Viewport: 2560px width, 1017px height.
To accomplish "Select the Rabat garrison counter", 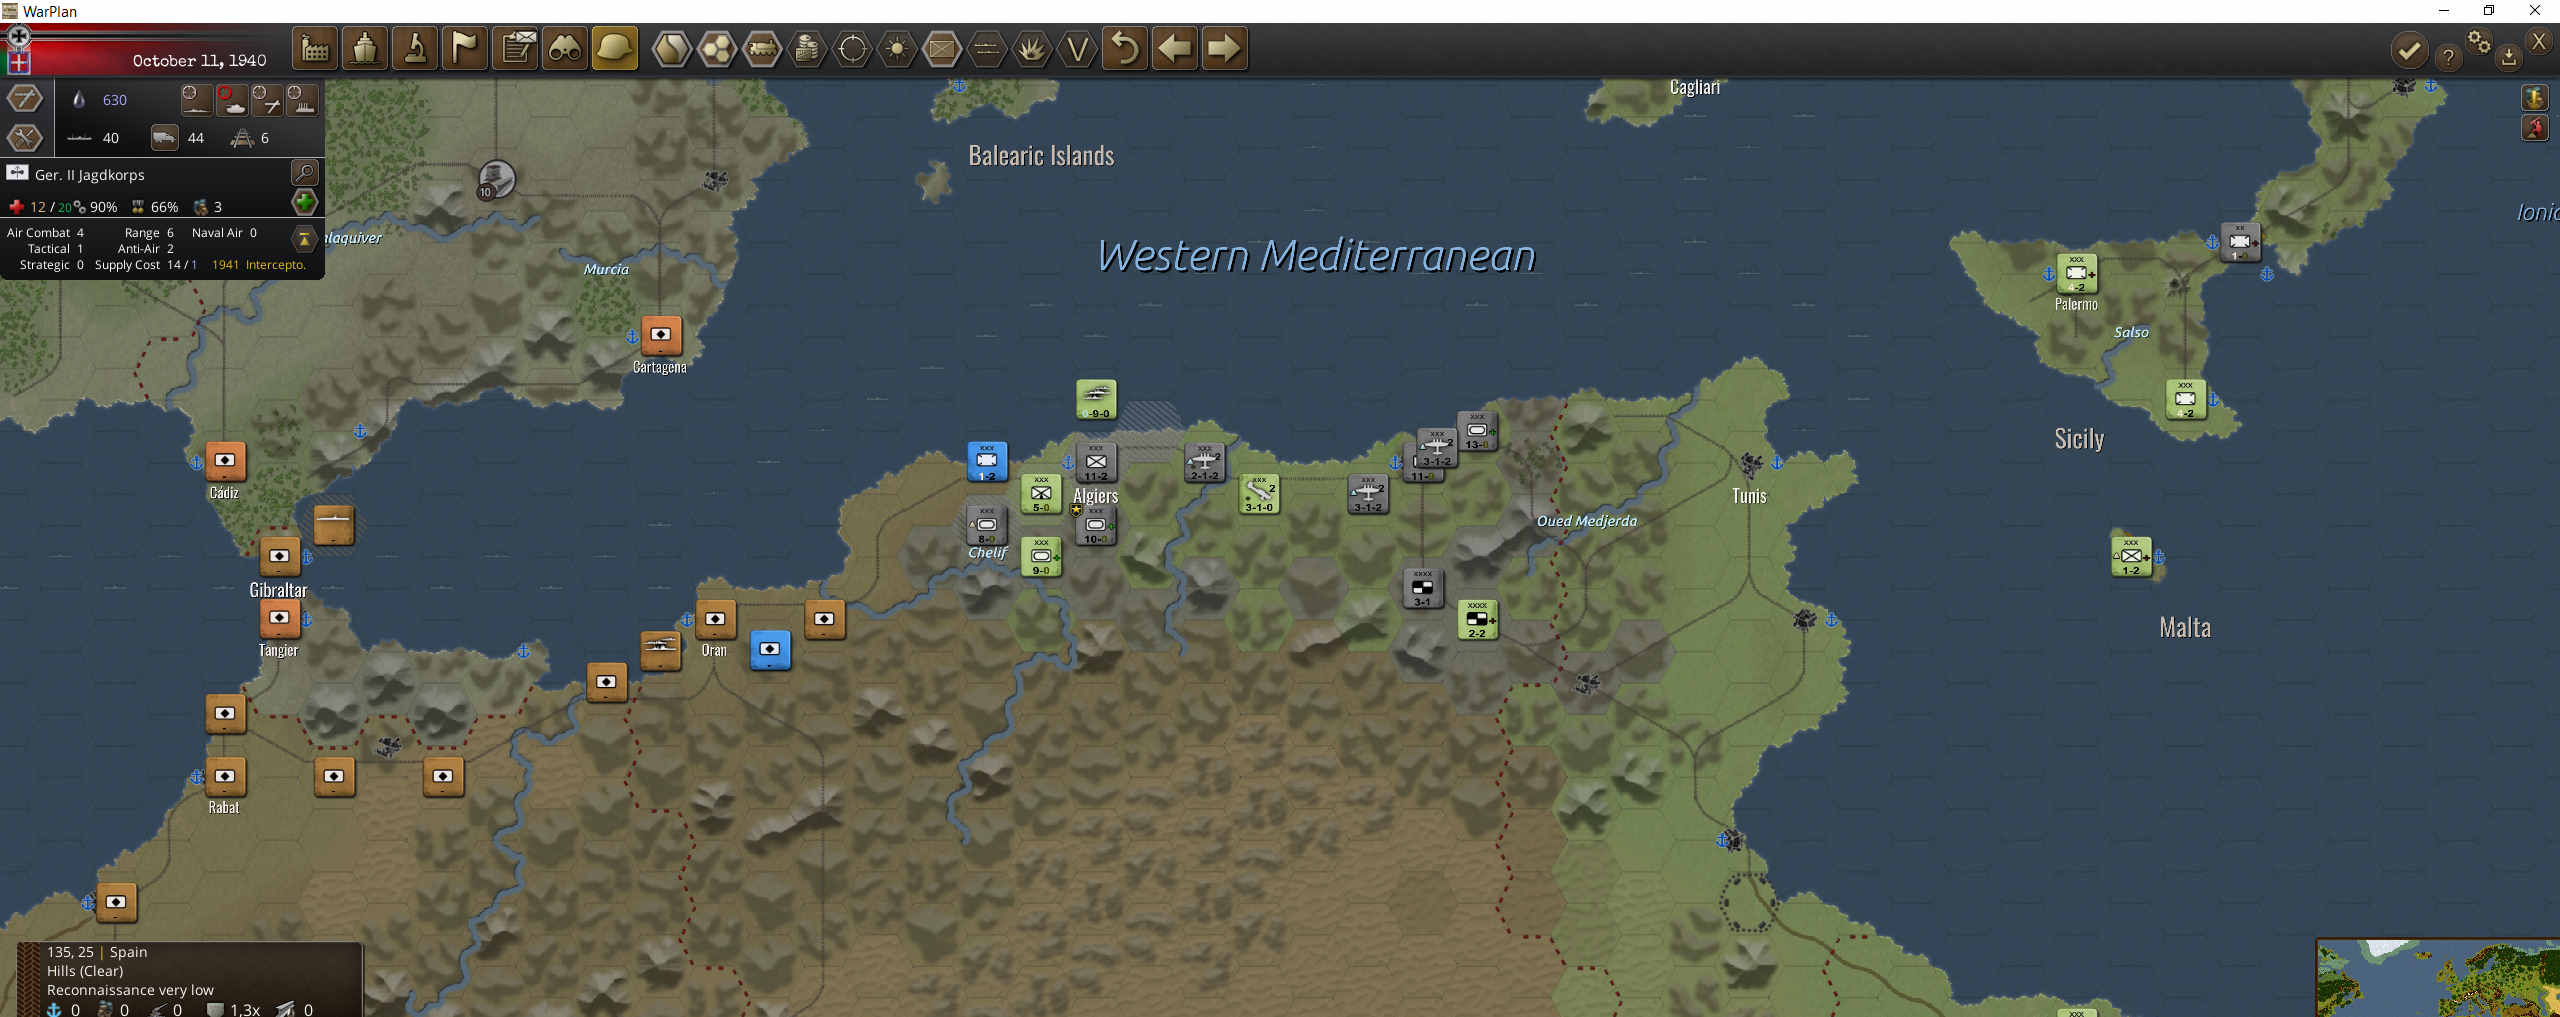I will (x=225, y=776).
